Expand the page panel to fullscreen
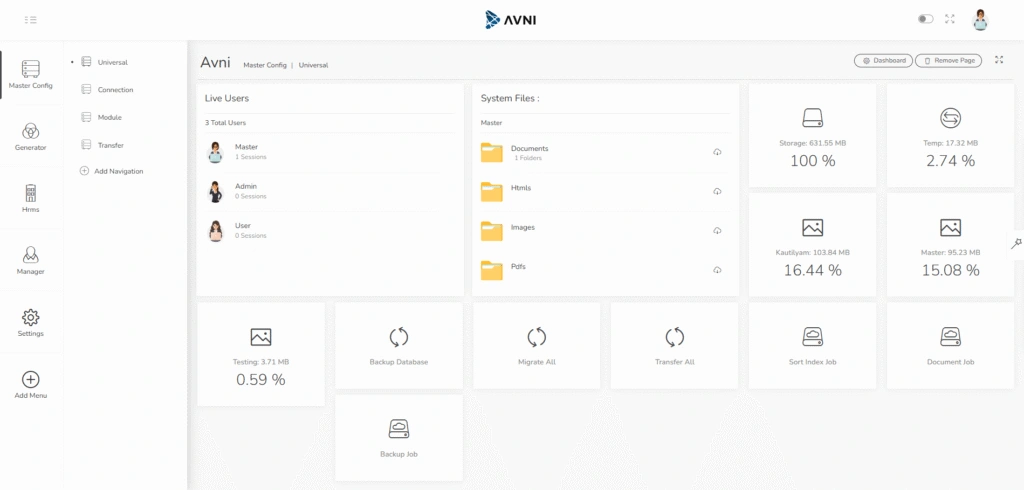 [999, 61]
